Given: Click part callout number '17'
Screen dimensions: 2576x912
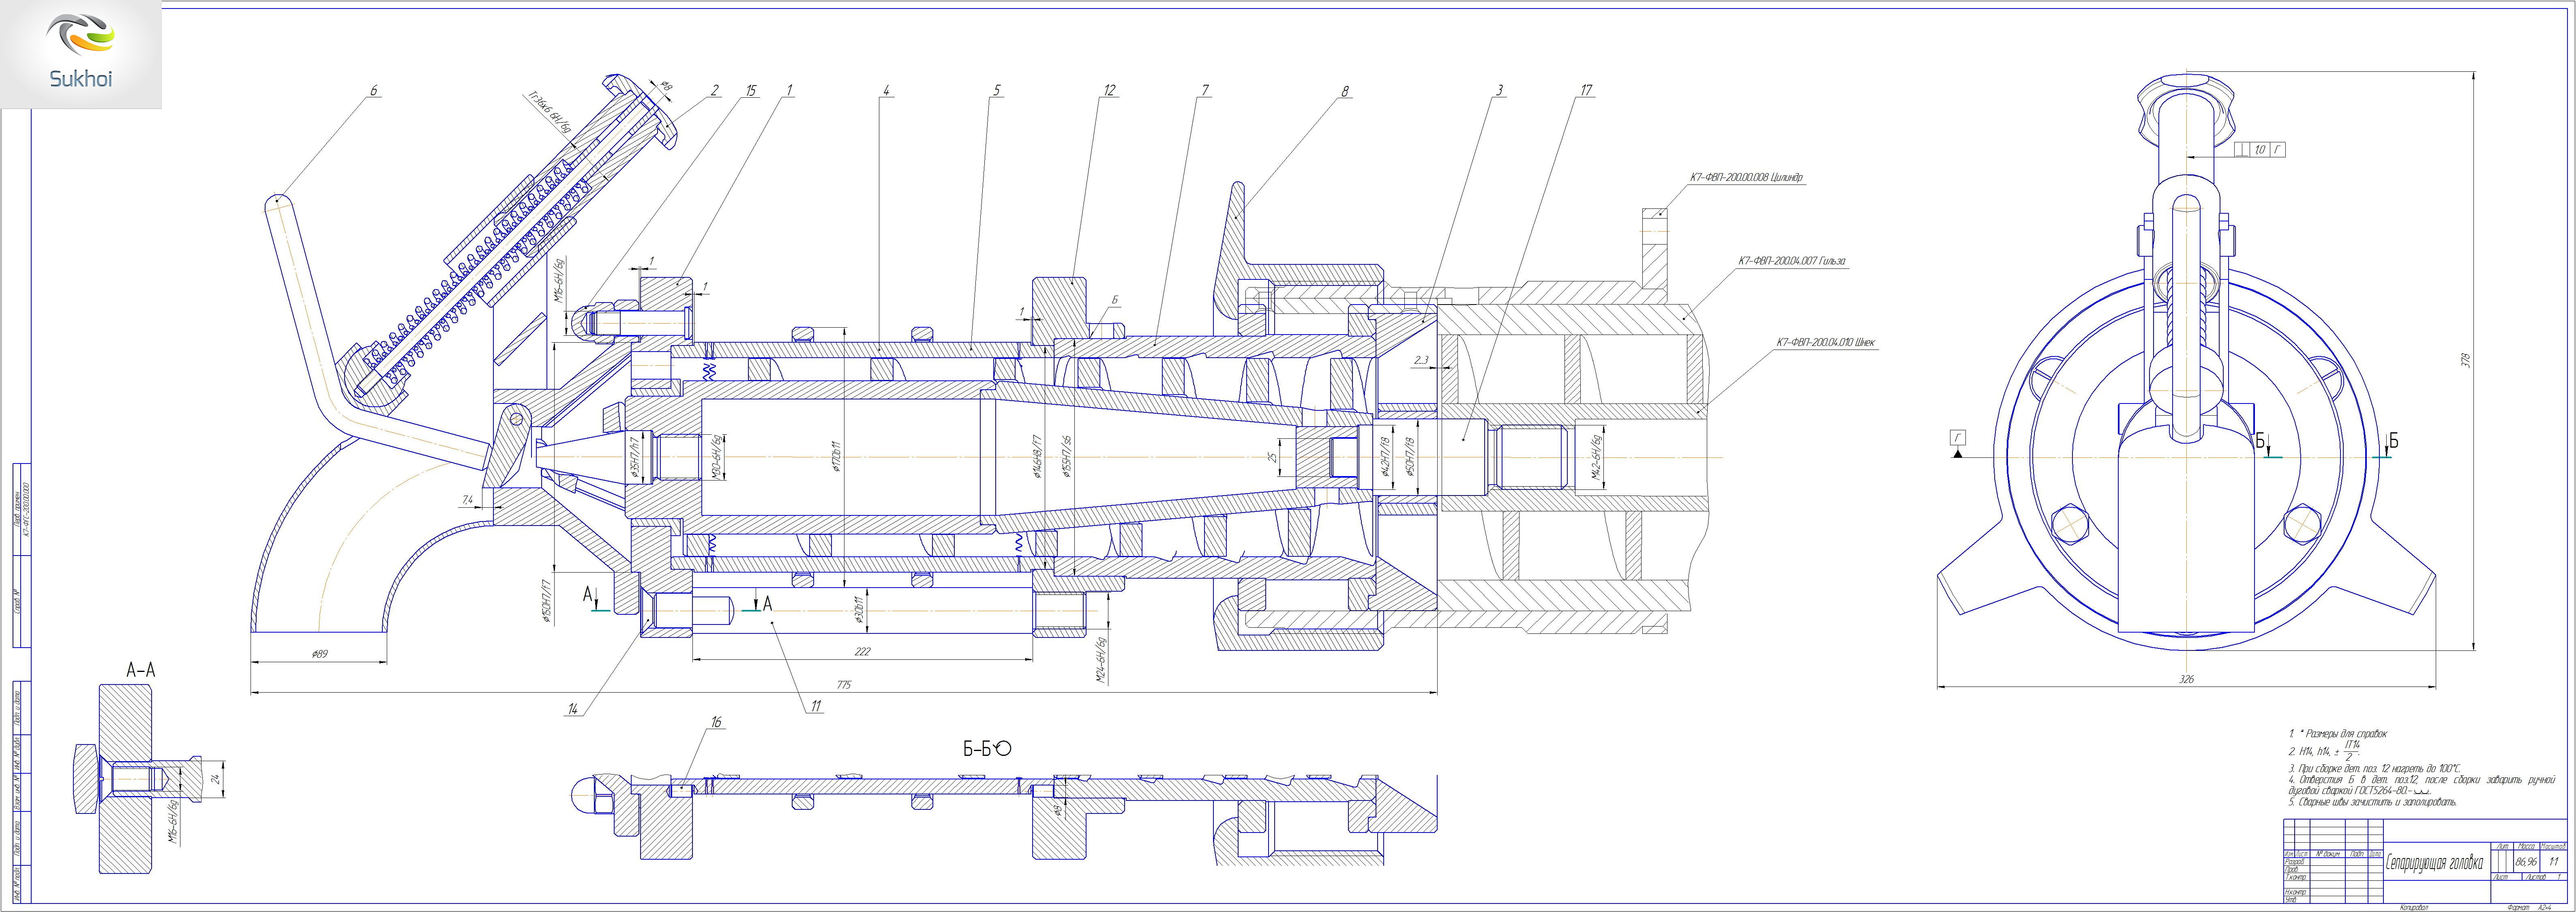Looking at the screenshot, I should tap(1585, 91).
